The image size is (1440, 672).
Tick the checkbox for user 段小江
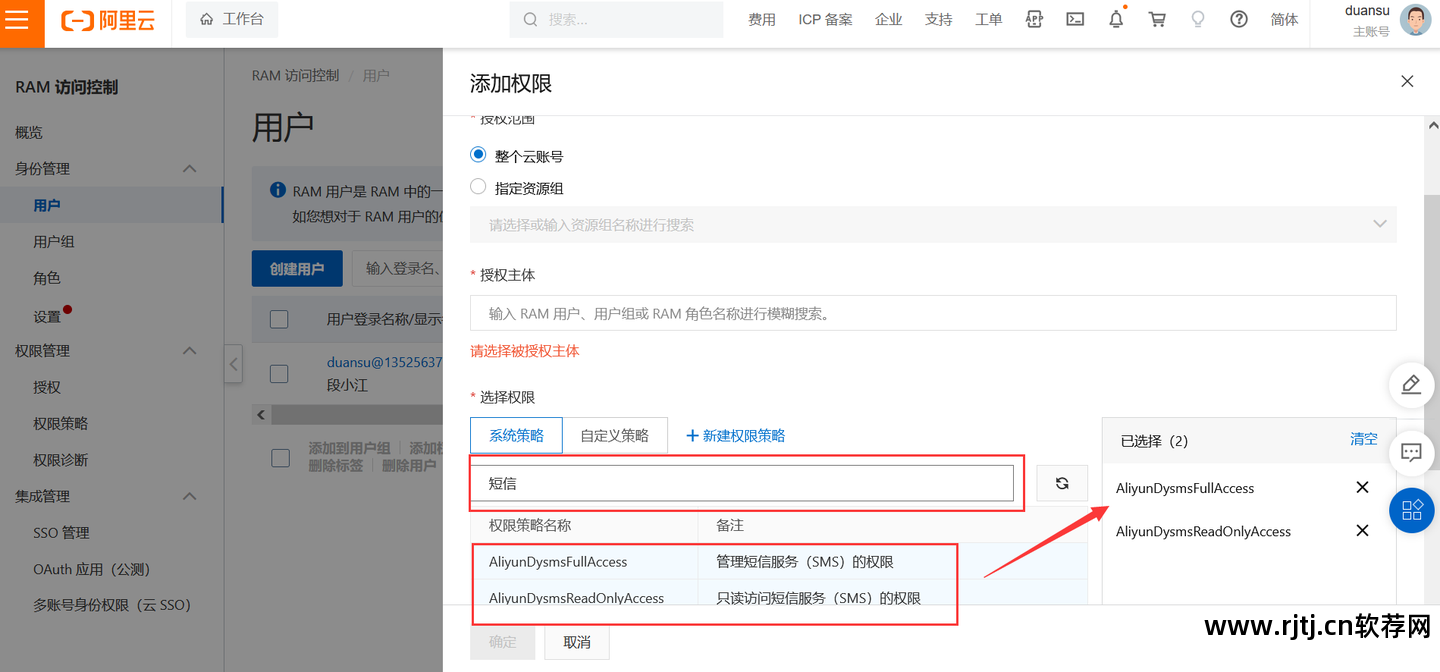280,373
